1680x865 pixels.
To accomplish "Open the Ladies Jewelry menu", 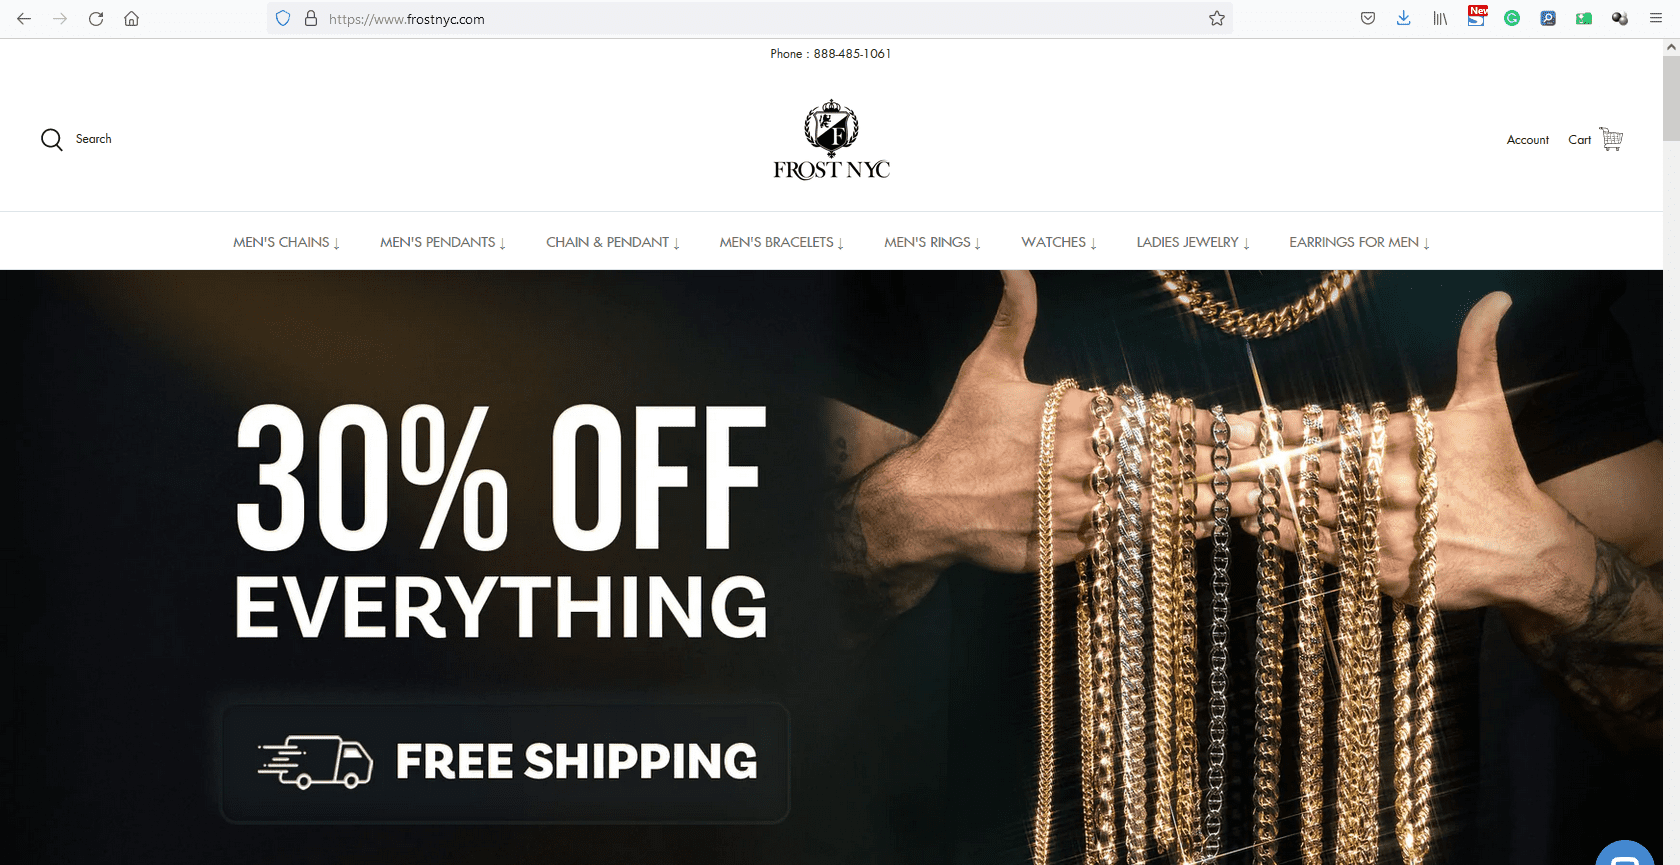I will click(1193, 242).
